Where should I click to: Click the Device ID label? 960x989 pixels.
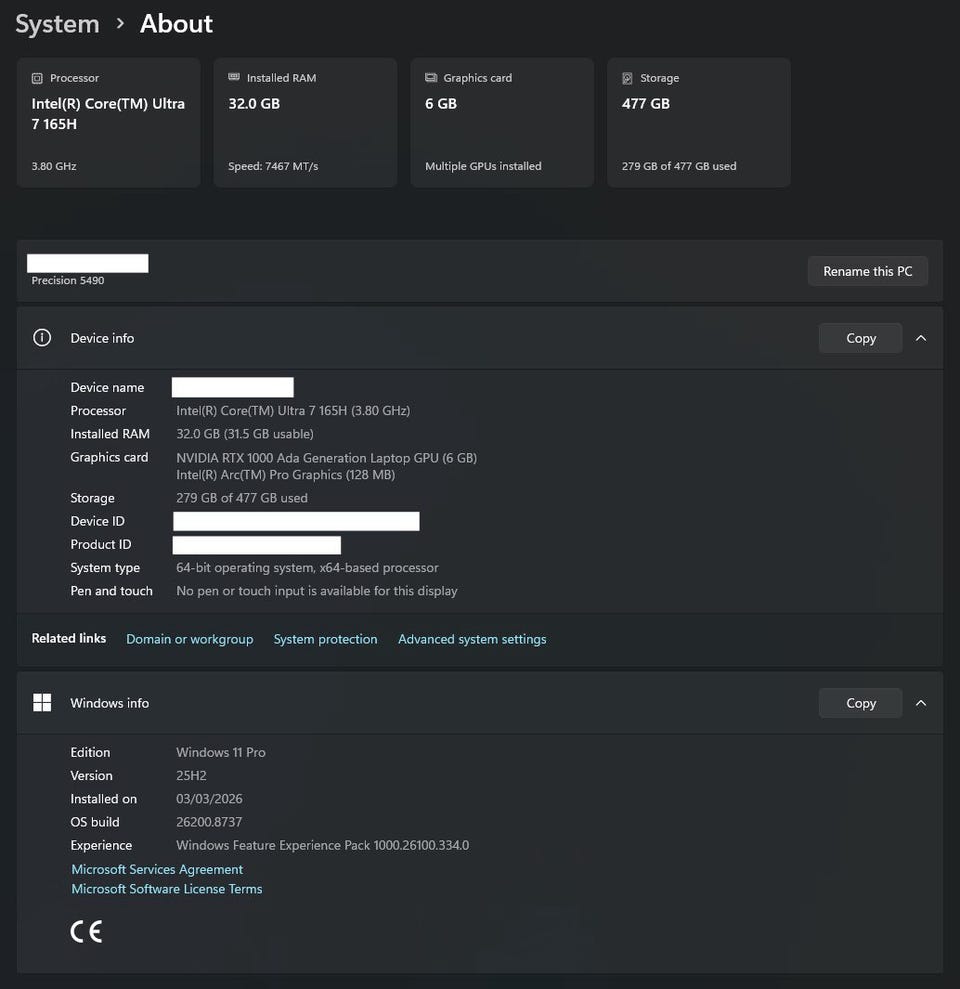[x=98, y=521]
